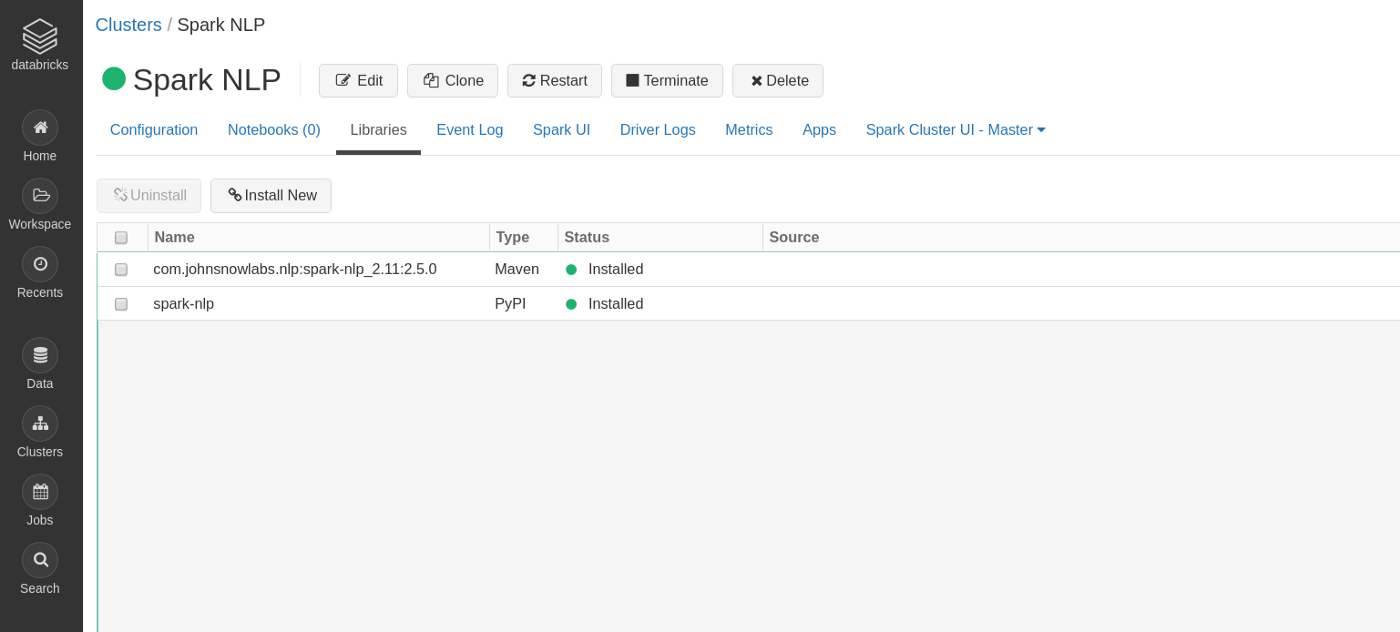Open the Event Log tab
Viewport: 1400px width, 632px height.
470,130
